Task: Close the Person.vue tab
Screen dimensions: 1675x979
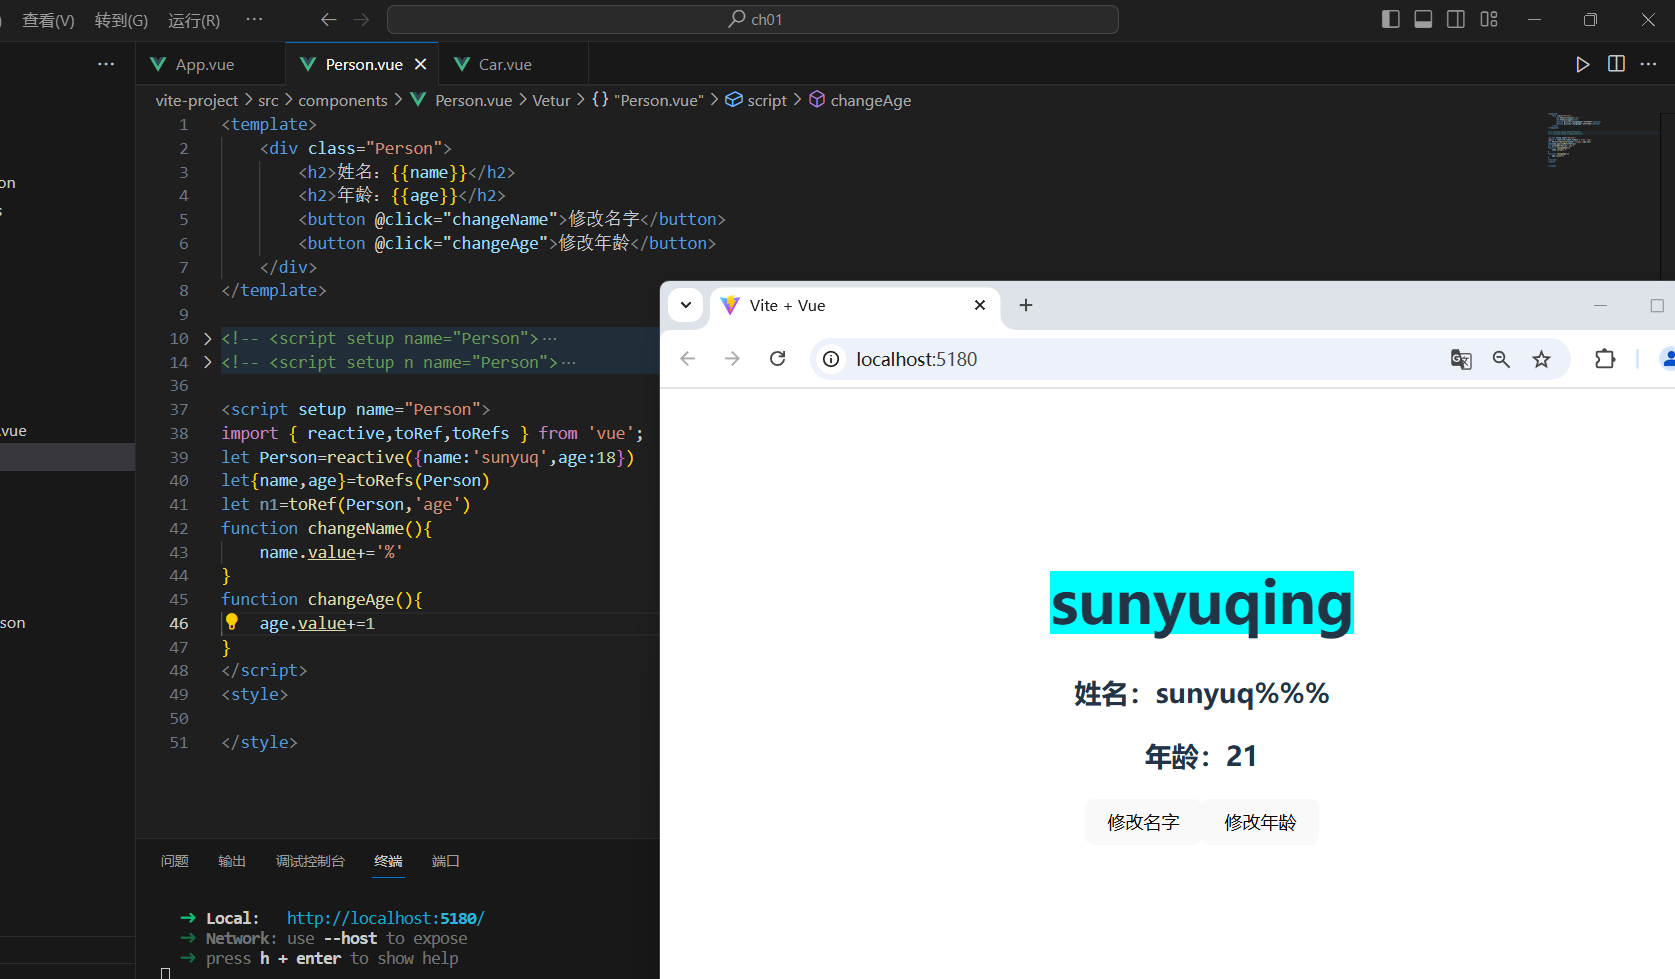Action: [x=421, y=64]
